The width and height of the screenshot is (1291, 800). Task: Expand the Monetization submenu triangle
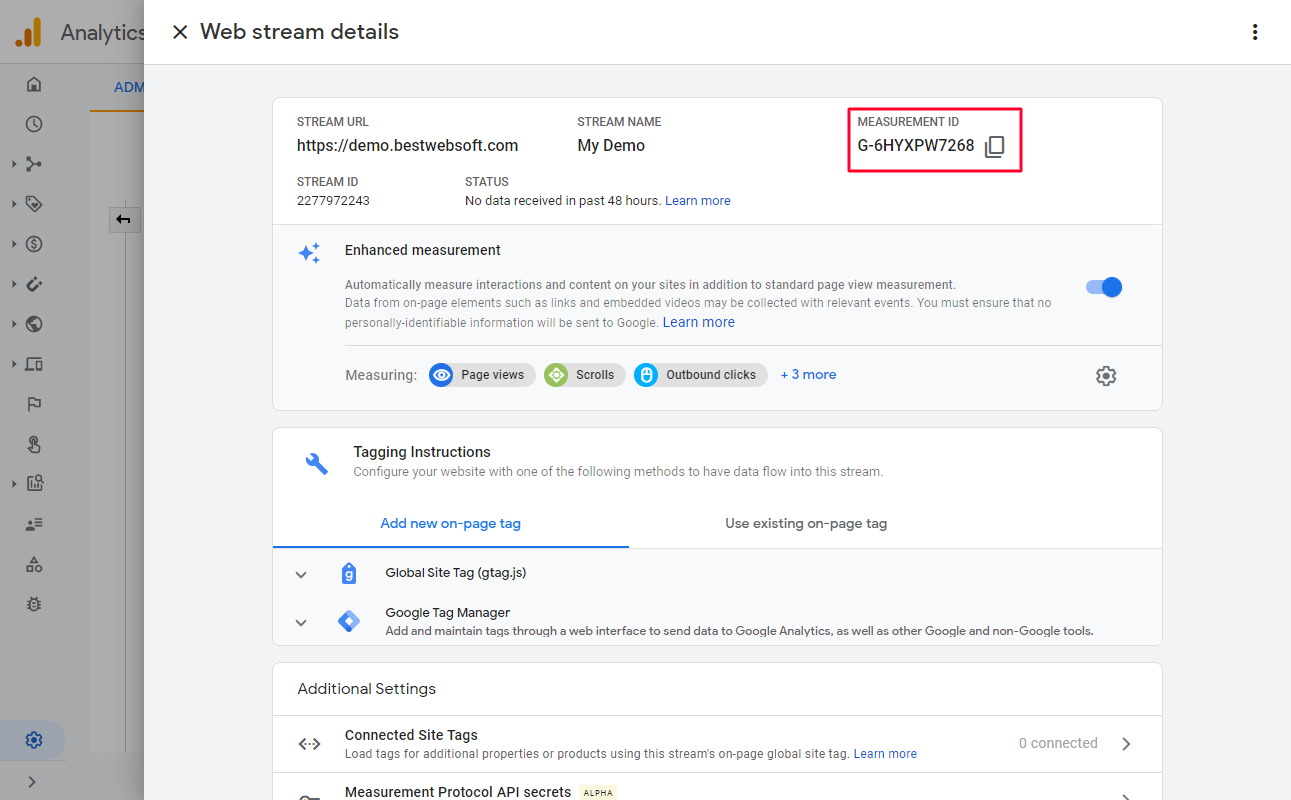pos(13,244)
